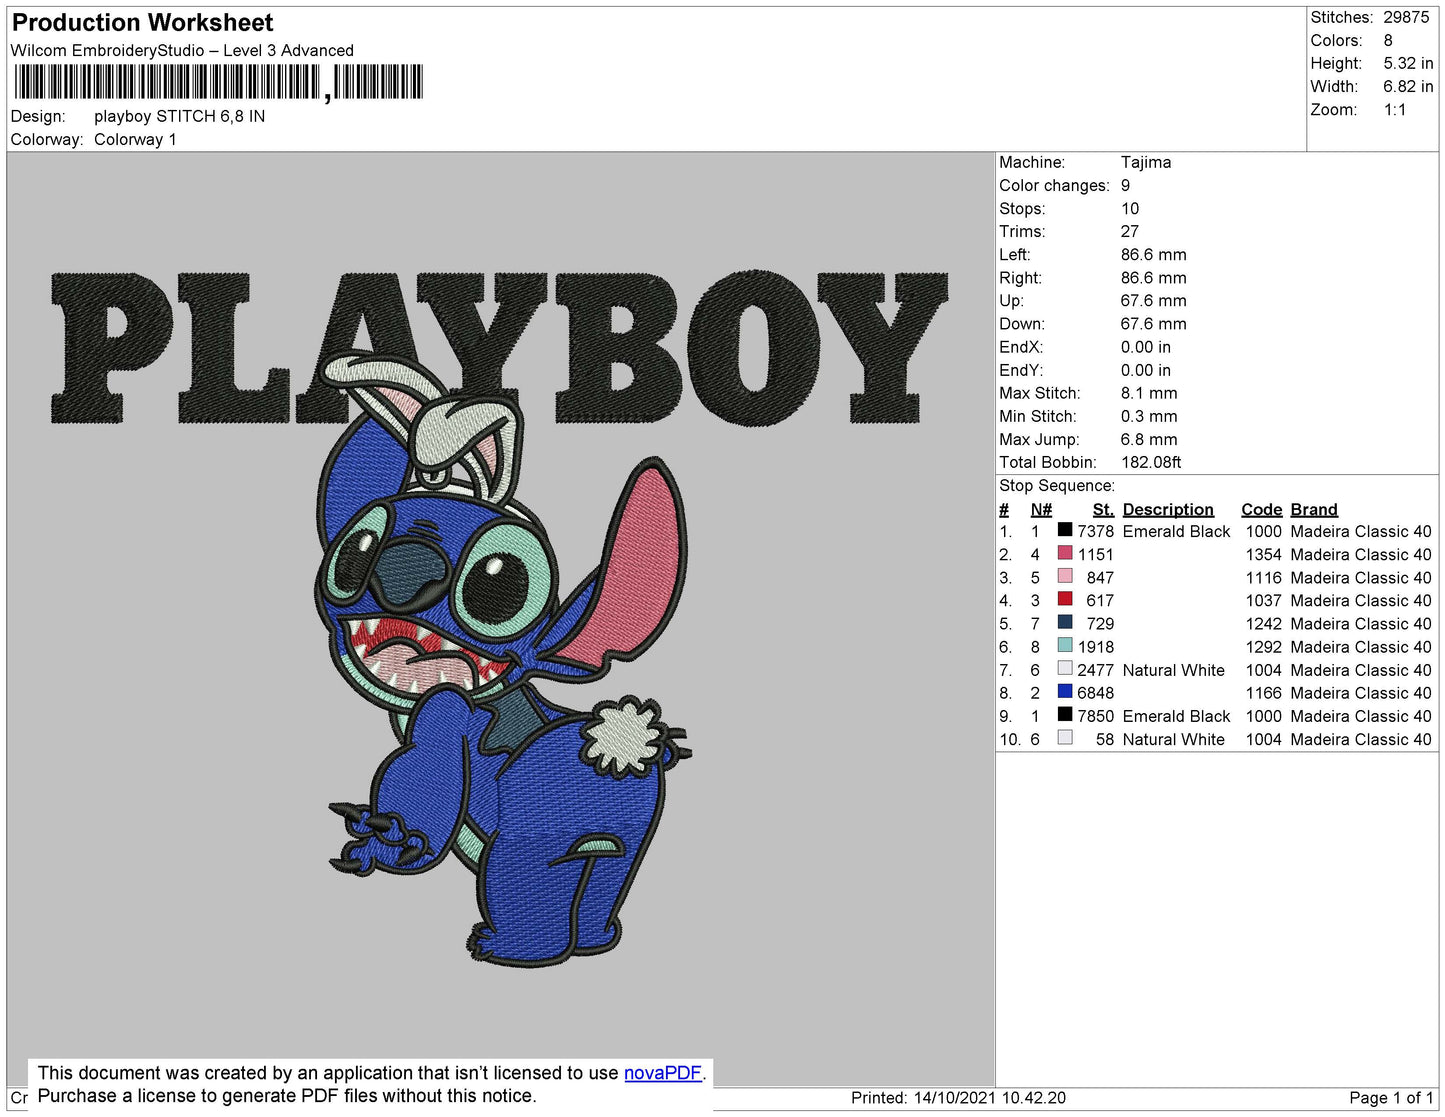Choose the royal blue swatch for code 1166

pyautogui.click(x=1065, y=692)
